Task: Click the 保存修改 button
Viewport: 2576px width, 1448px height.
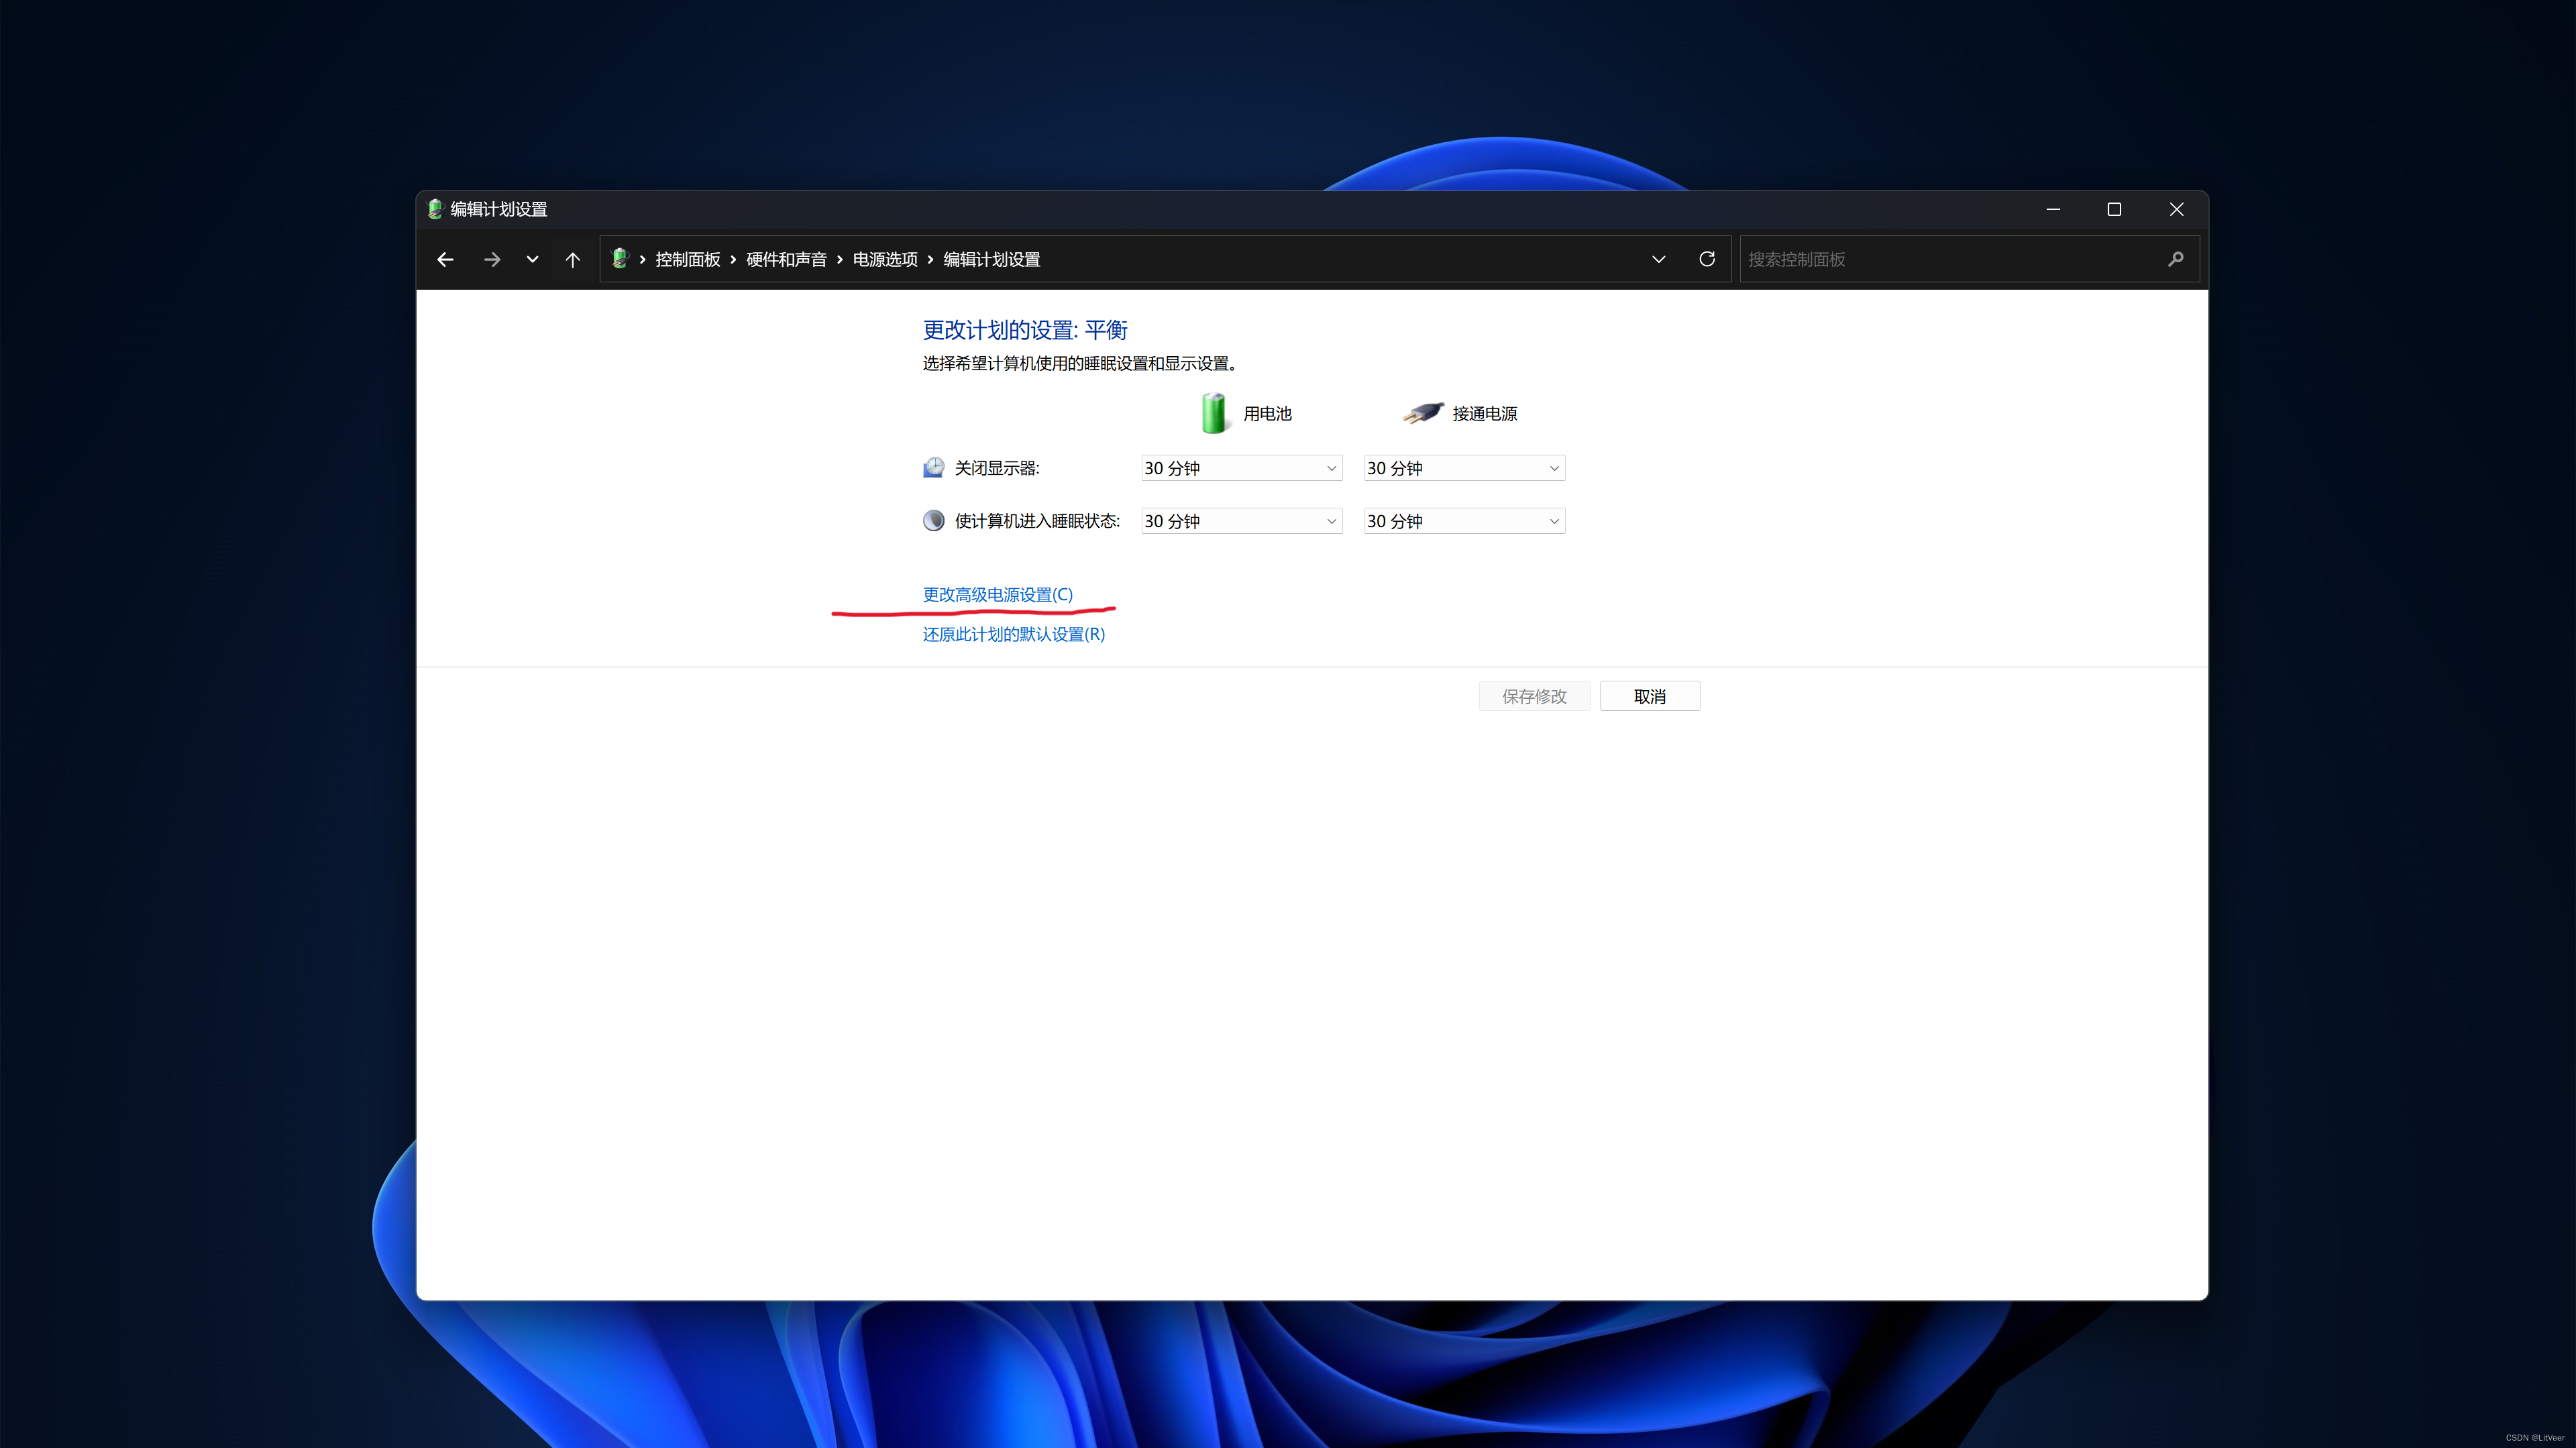Action: [1533, 696]
